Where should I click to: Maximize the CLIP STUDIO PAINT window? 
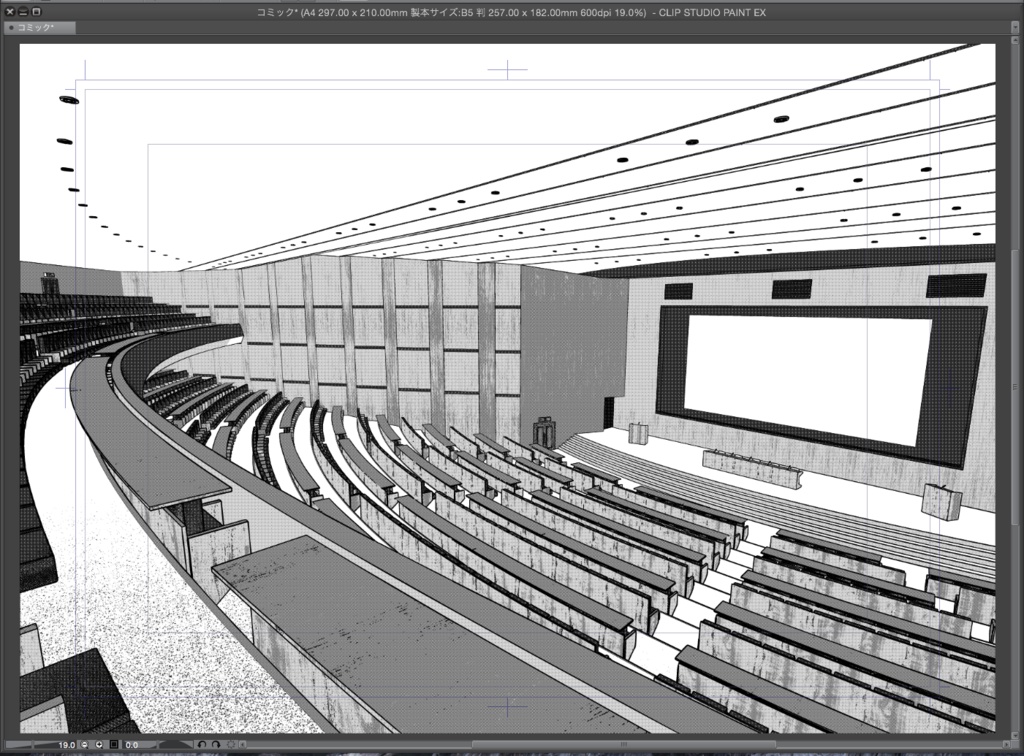tap(36, 11)
